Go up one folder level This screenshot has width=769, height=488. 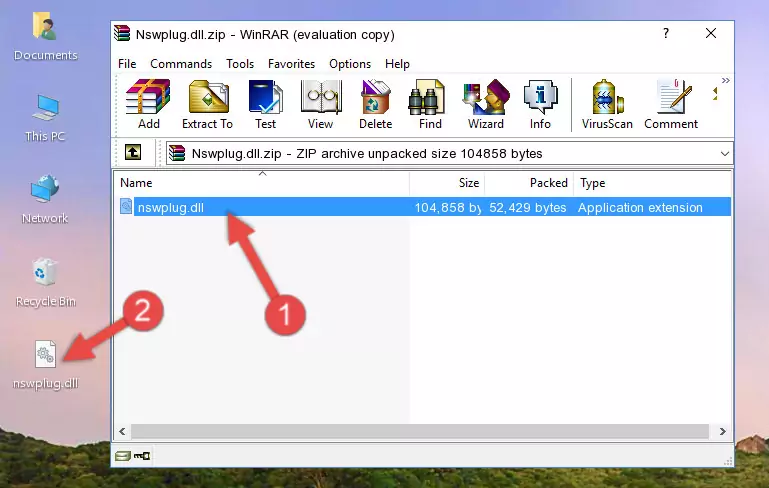[x=133, y=153]
